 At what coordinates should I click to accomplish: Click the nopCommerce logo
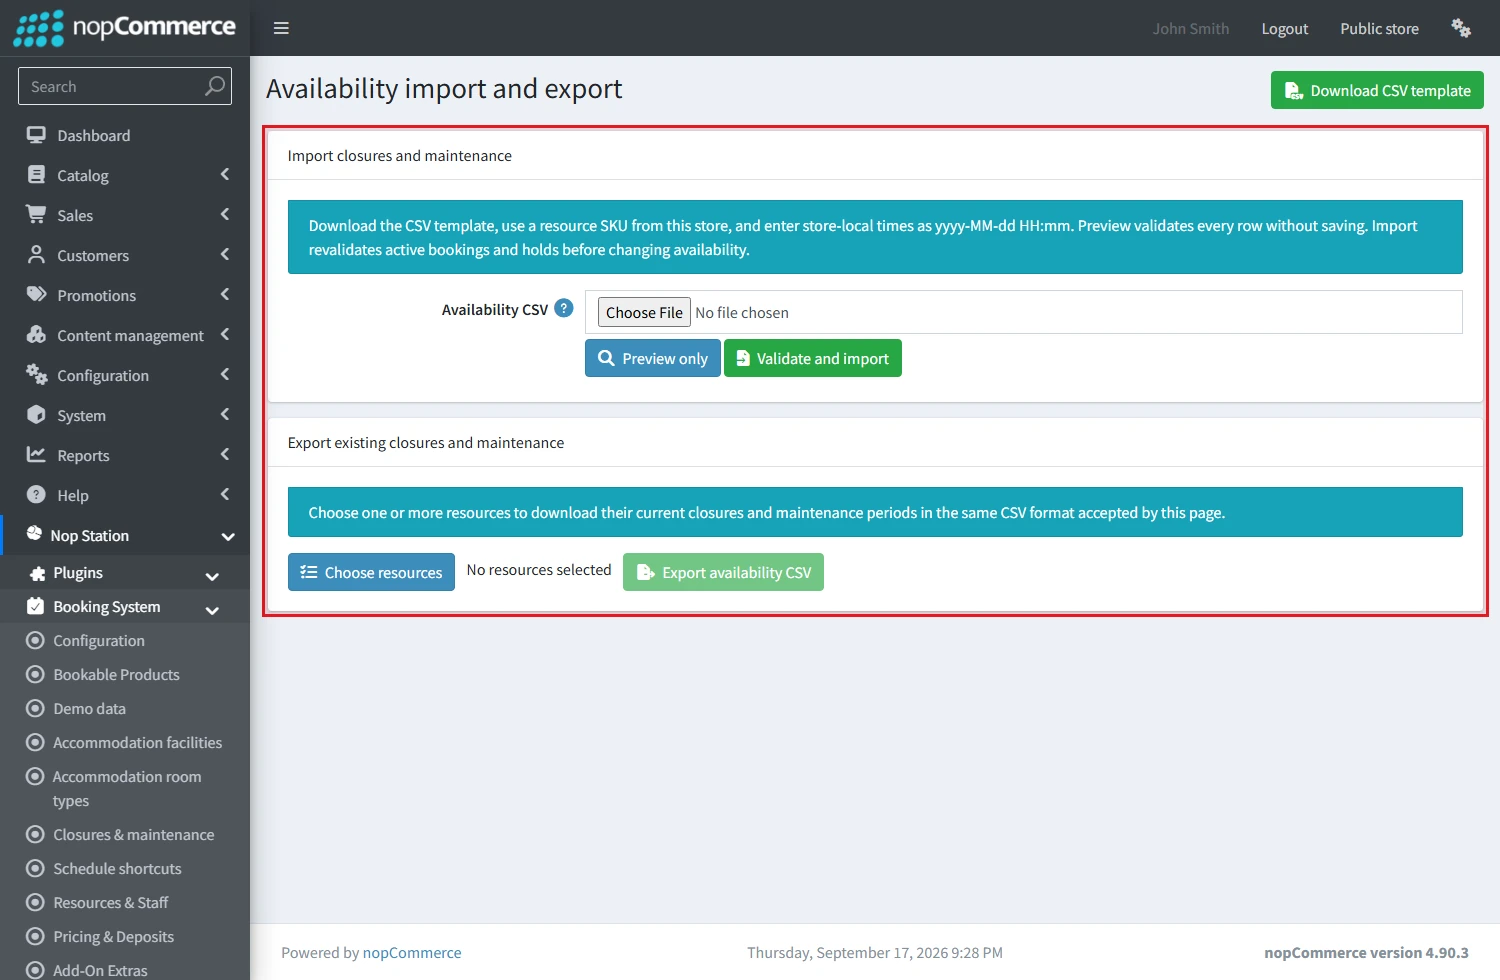click(x=125, y=28)
